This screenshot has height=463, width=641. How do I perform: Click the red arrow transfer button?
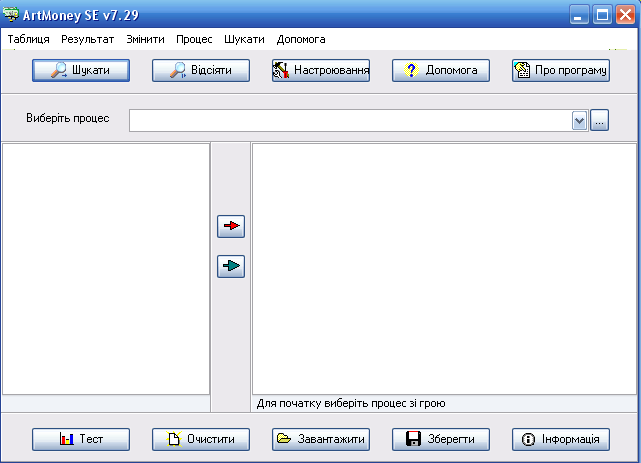click(x=231, y=226)
